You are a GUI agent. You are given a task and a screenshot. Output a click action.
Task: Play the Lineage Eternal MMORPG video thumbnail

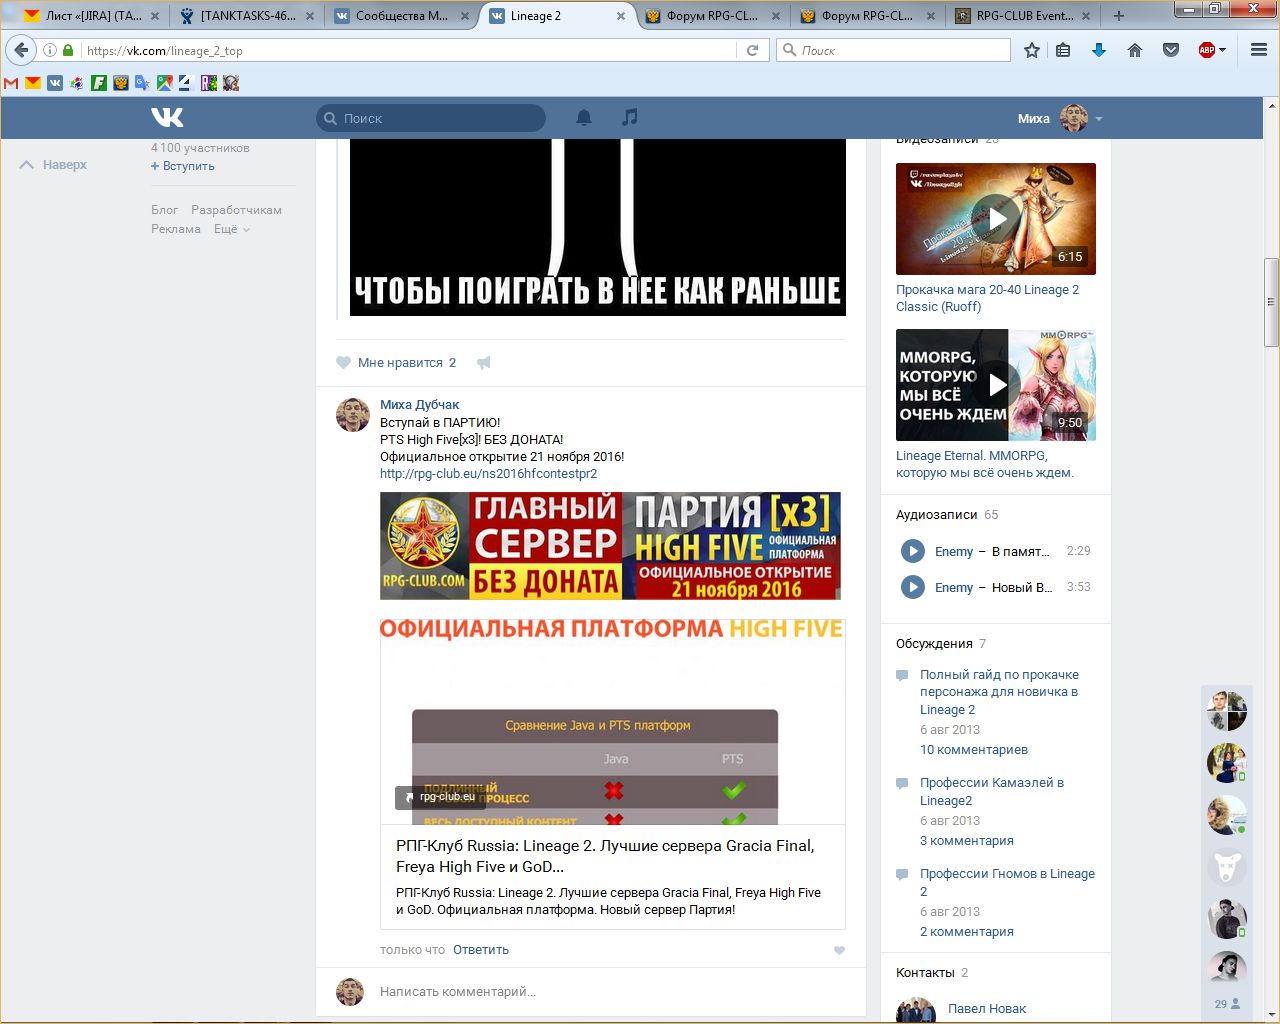tap(996, 385)
